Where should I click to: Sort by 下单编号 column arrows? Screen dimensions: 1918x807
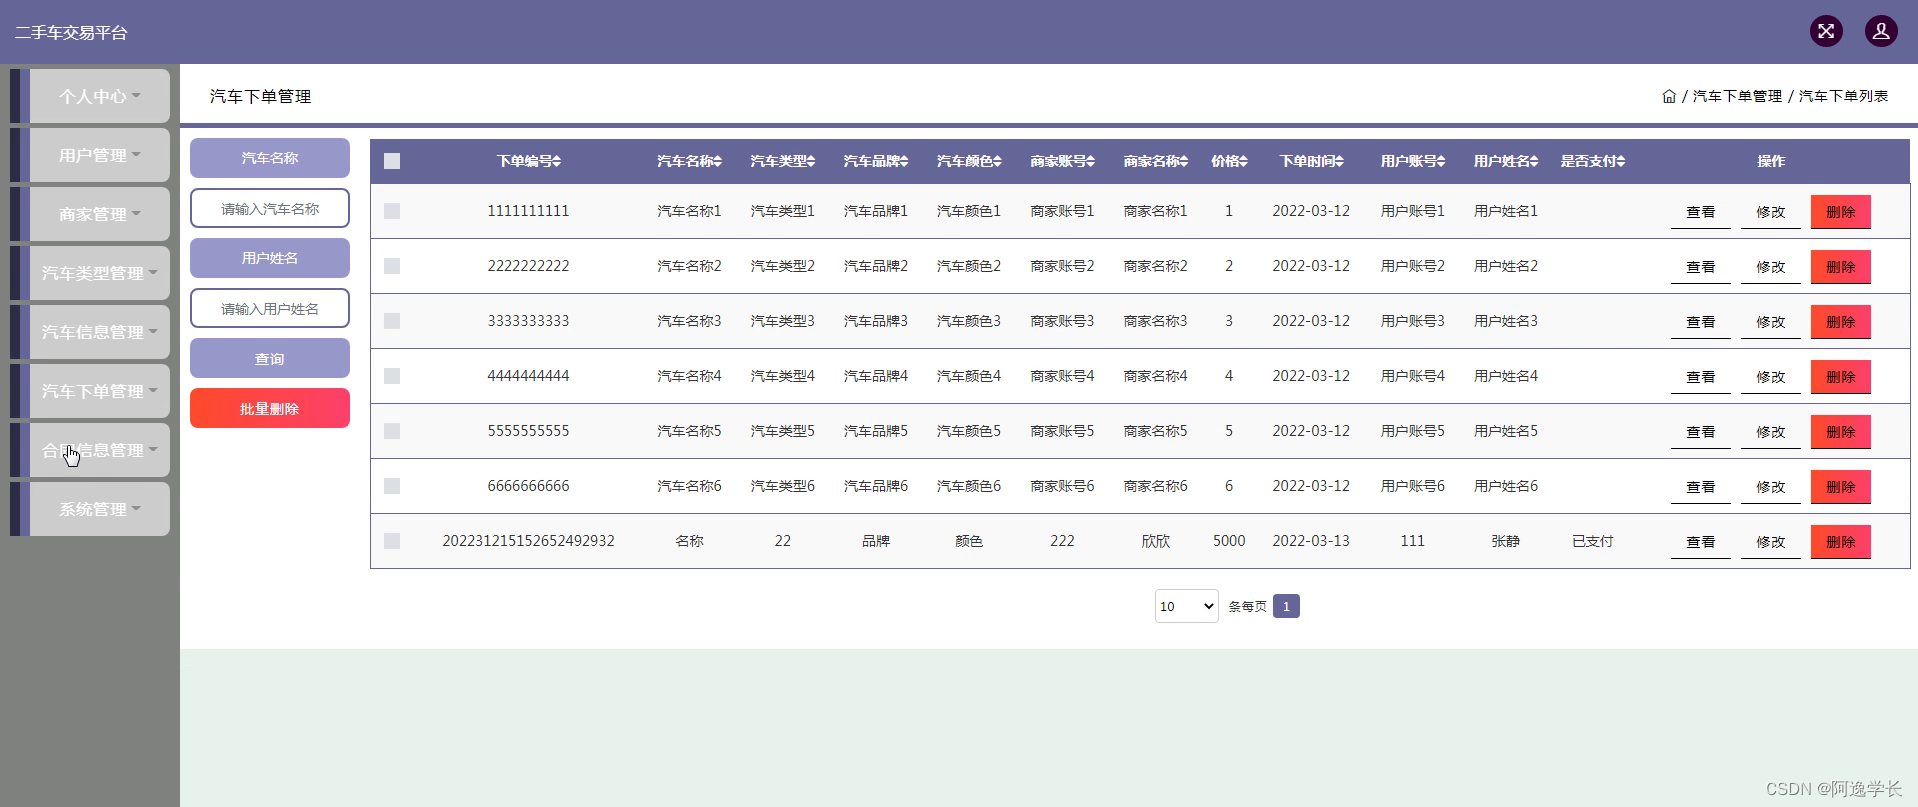(x=557, y=161)
